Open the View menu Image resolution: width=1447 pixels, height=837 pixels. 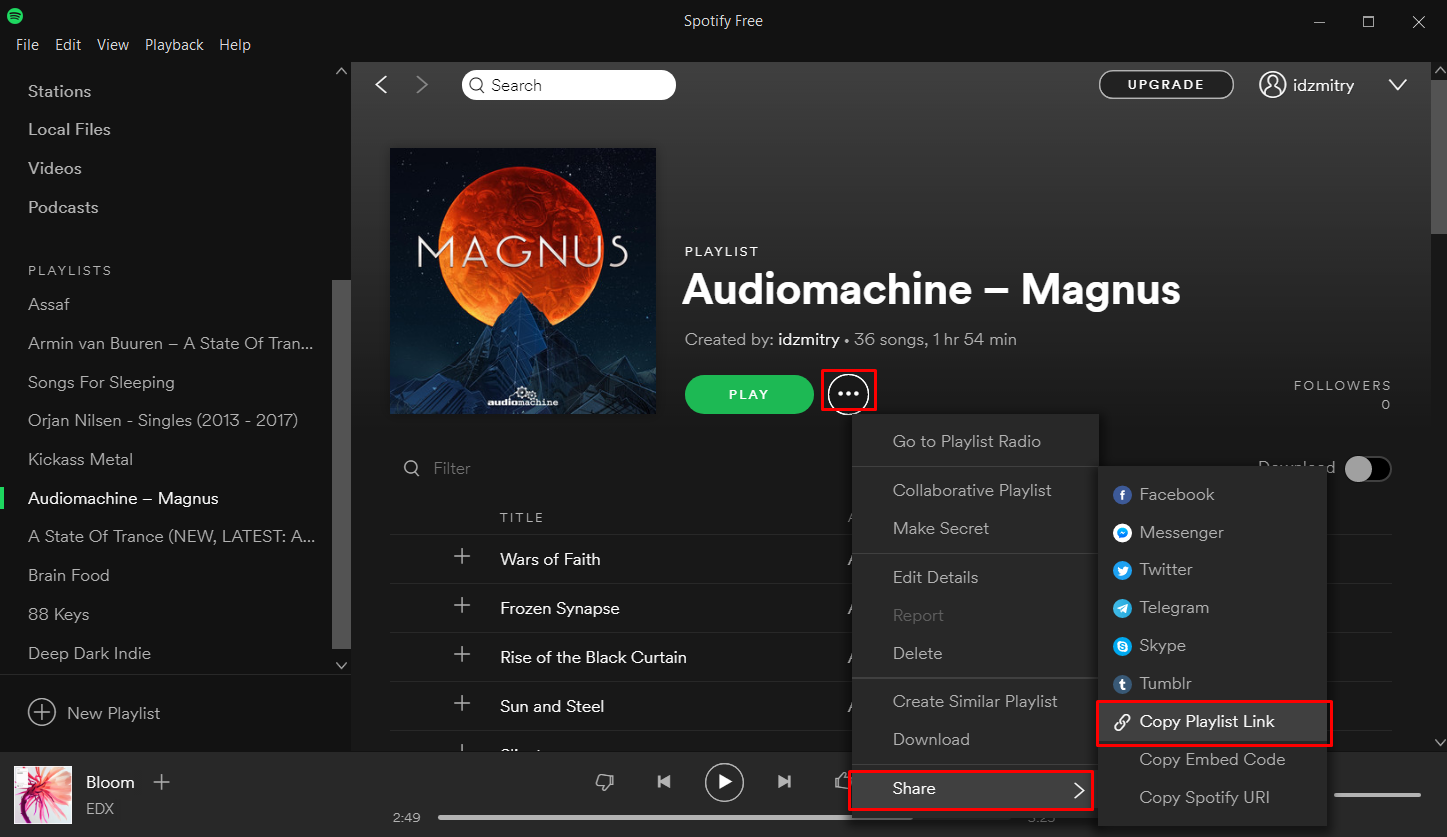(113, 45)
